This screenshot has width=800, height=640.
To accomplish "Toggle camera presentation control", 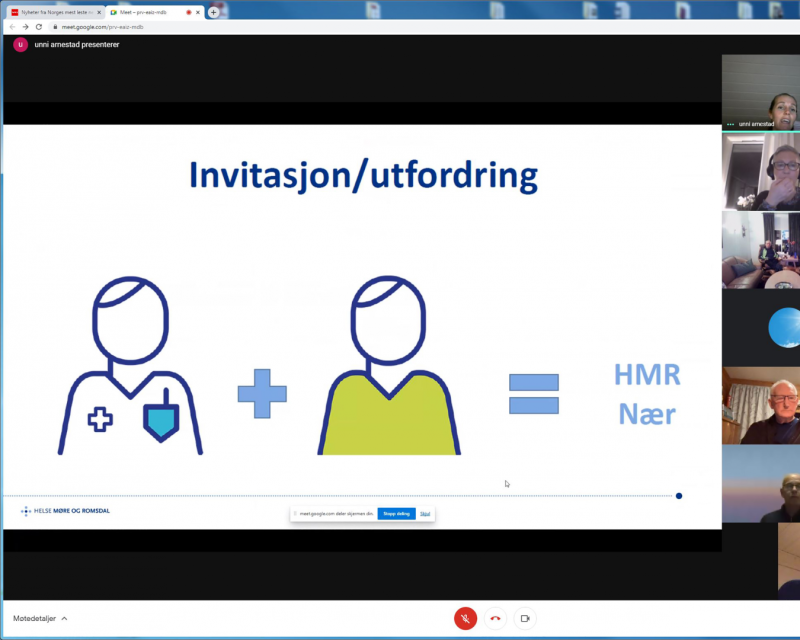I will tap(527, 618).
